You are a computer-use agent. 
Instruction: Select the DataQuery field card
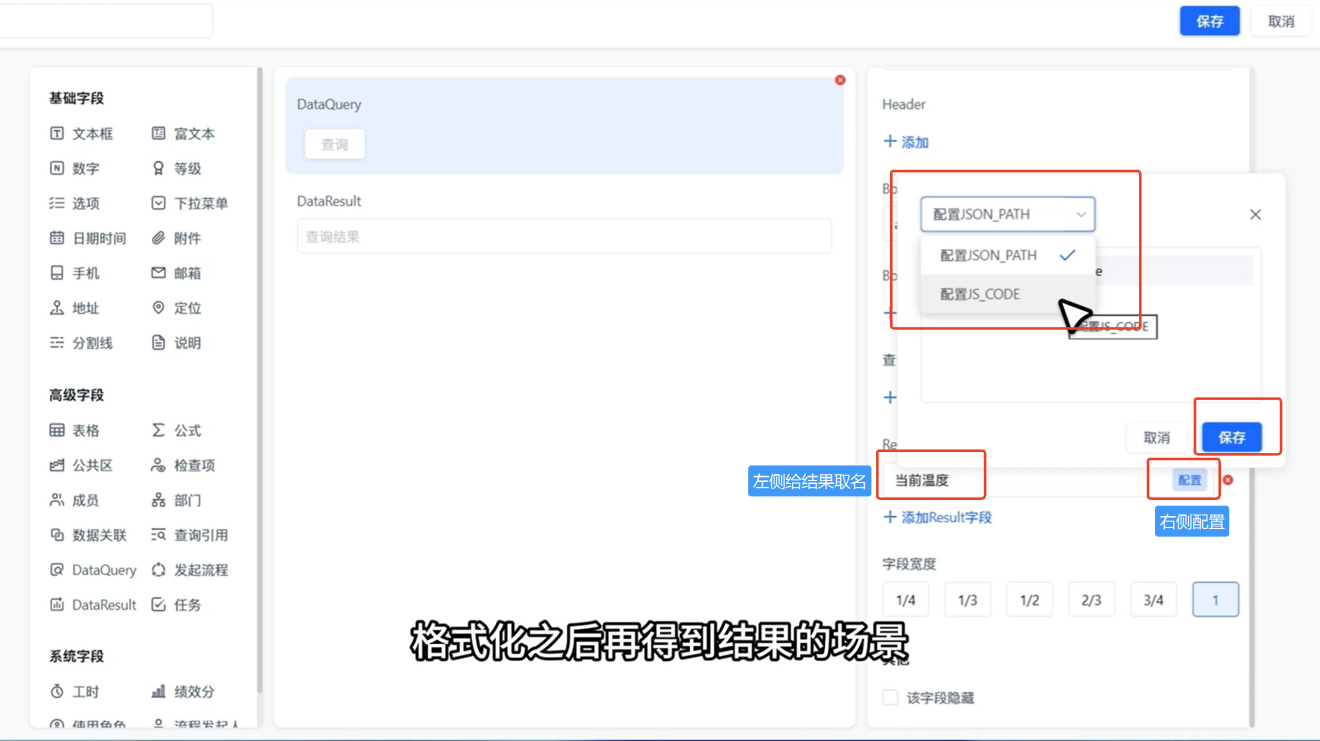point(565,126)
